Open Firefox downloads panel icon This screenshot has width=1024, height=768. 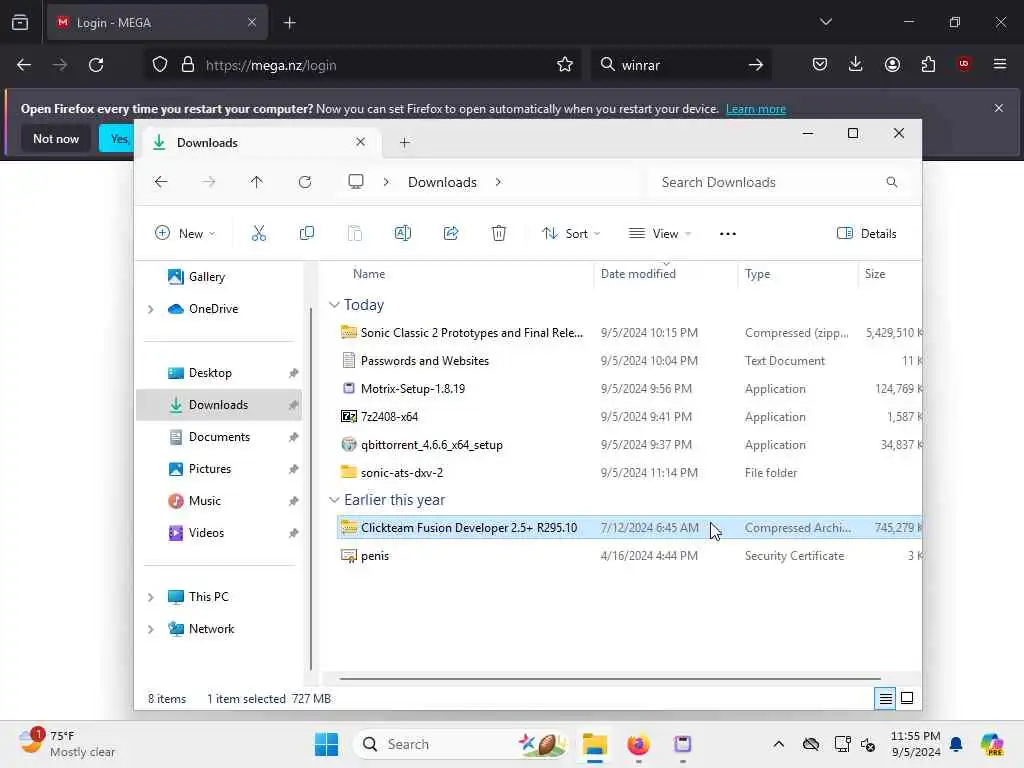(856, 64)
